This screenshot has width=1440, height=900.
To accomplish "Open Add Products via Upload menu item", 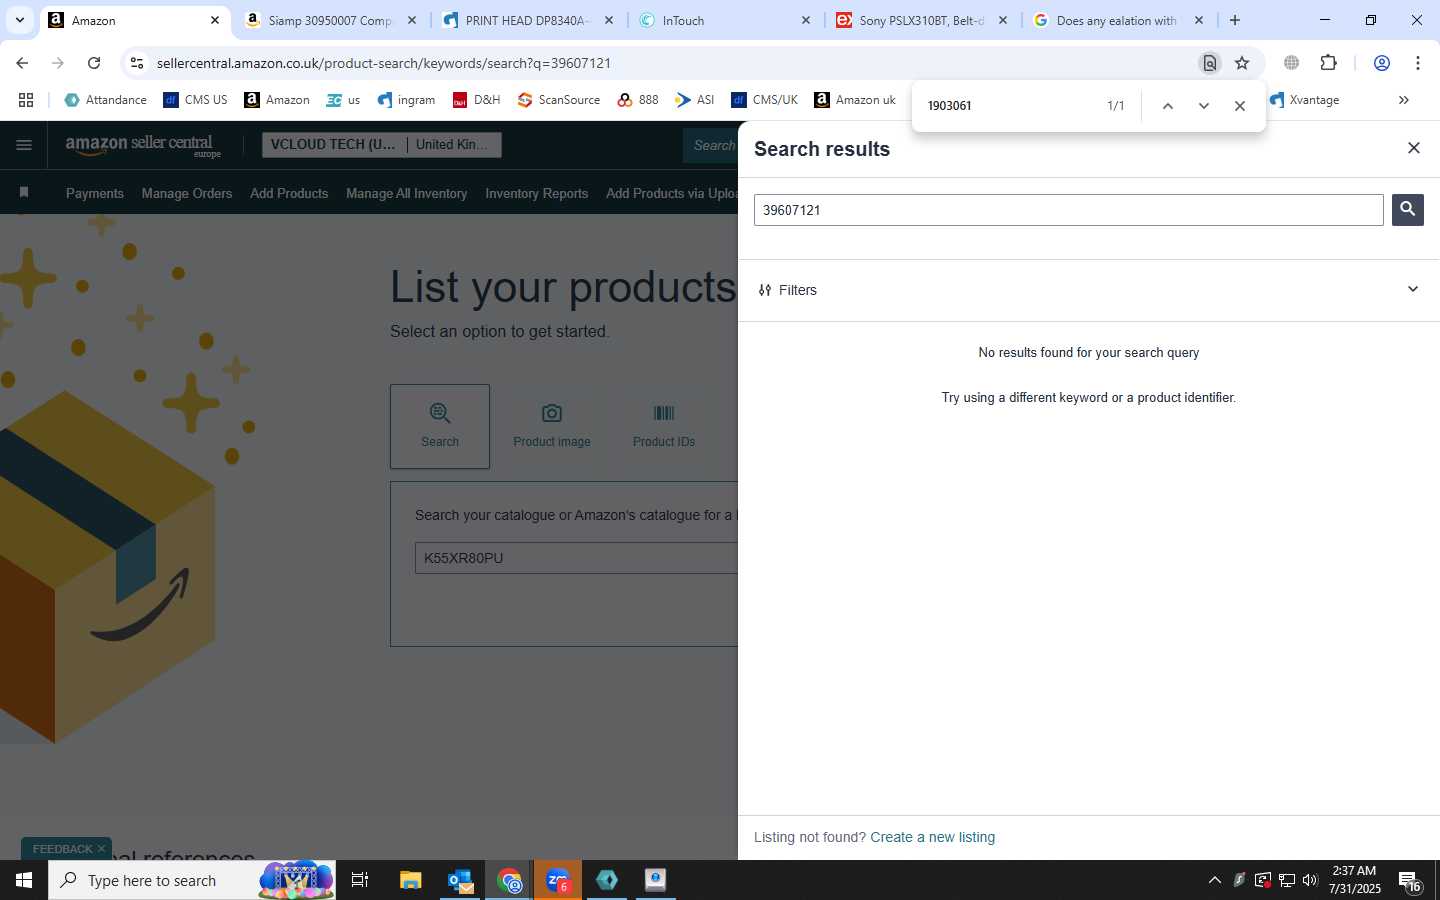I will [671, 193].
